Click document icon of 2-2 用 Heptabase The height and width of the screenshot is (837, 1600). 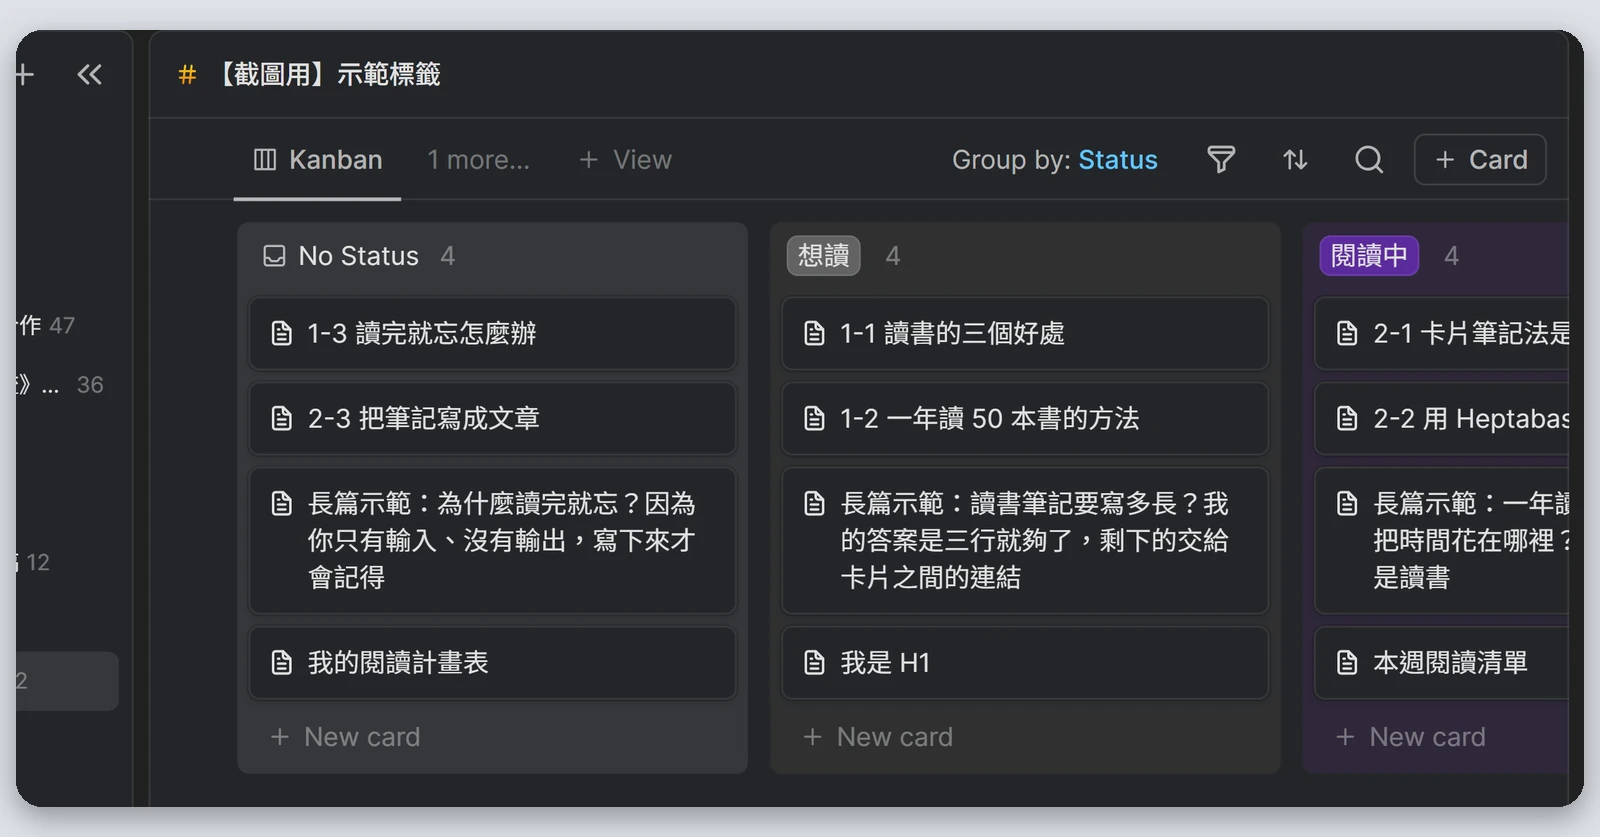coord(1347,418)
